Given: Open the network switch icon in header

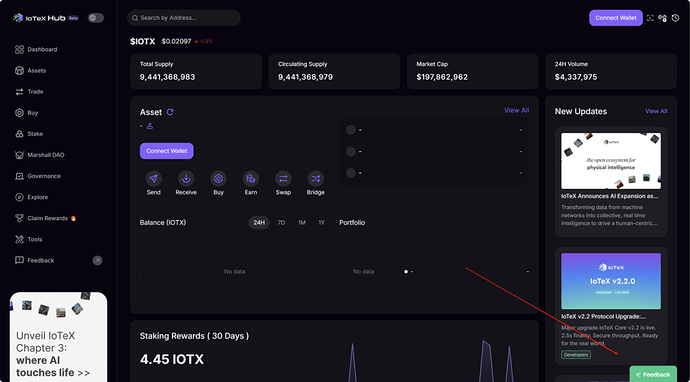Looking at the screenshot, I should (662, 18).
